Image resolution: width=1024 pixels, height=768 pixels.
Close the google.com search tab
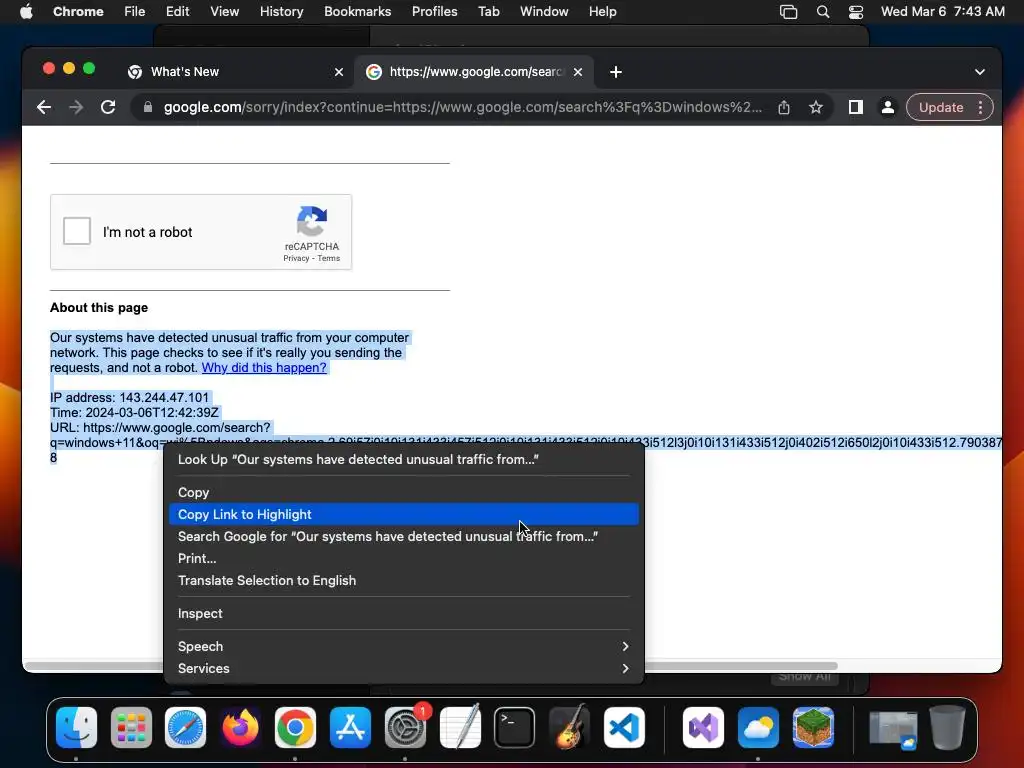tap(578, 72)
